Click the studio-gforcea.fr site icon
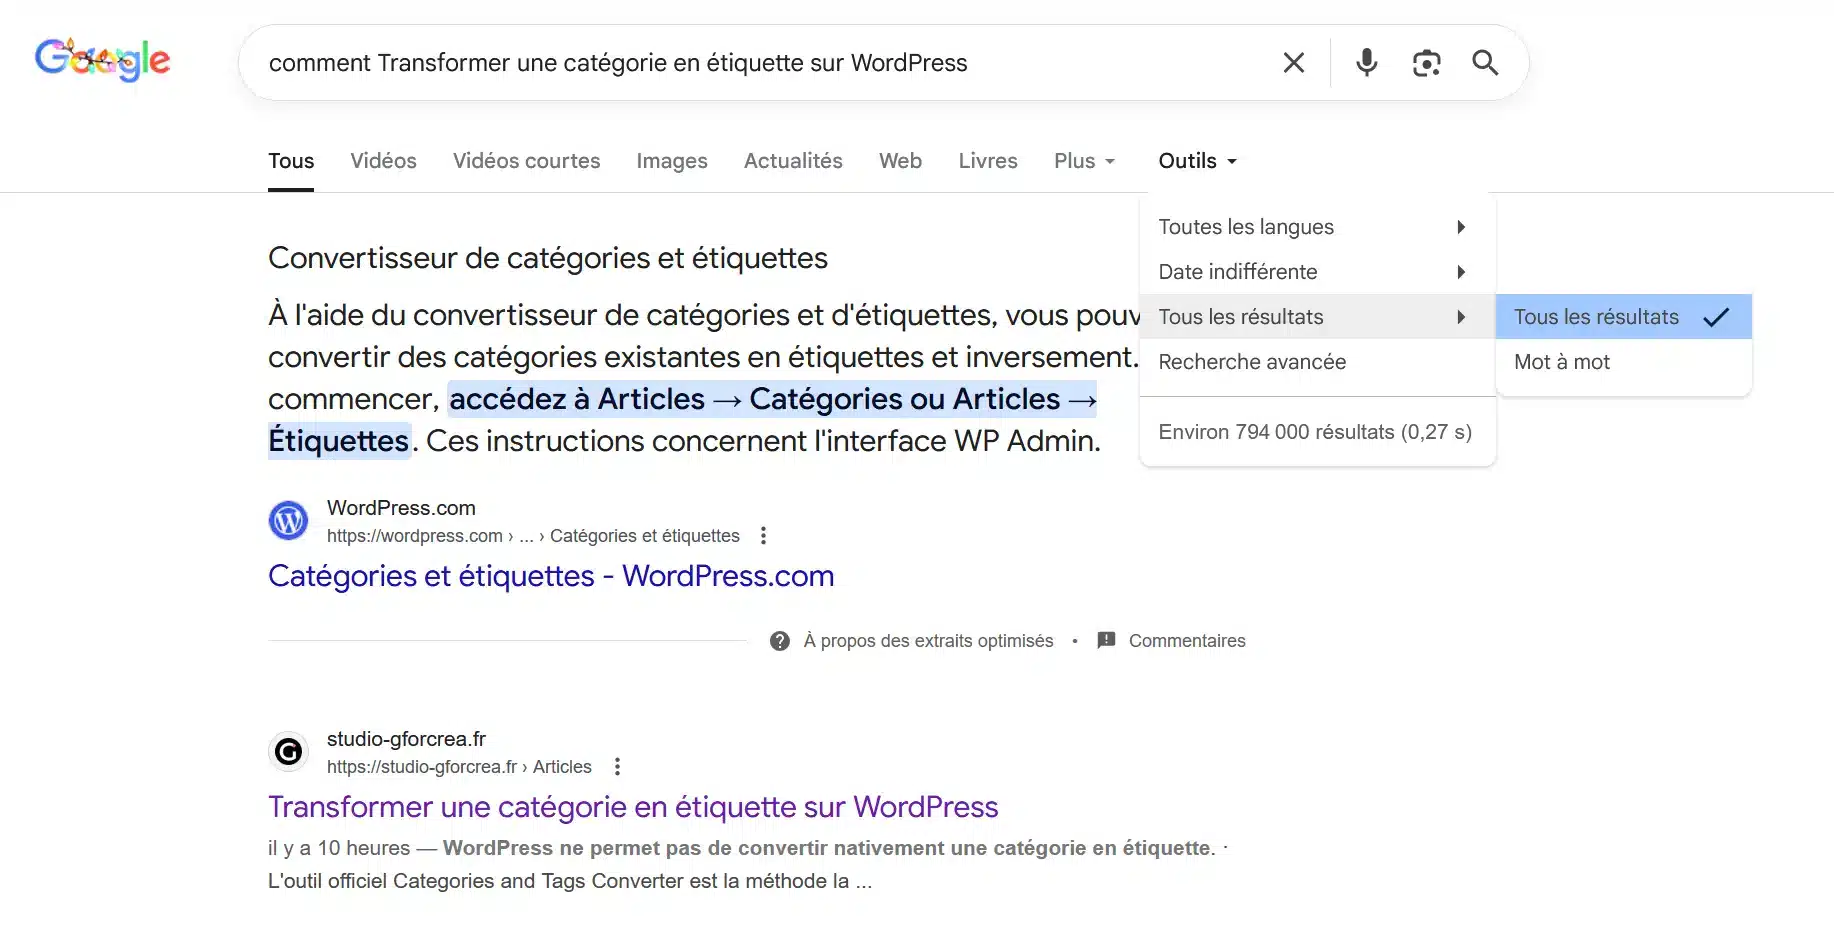The width and height of the screenshot is (1834, 930). [288, 751]
